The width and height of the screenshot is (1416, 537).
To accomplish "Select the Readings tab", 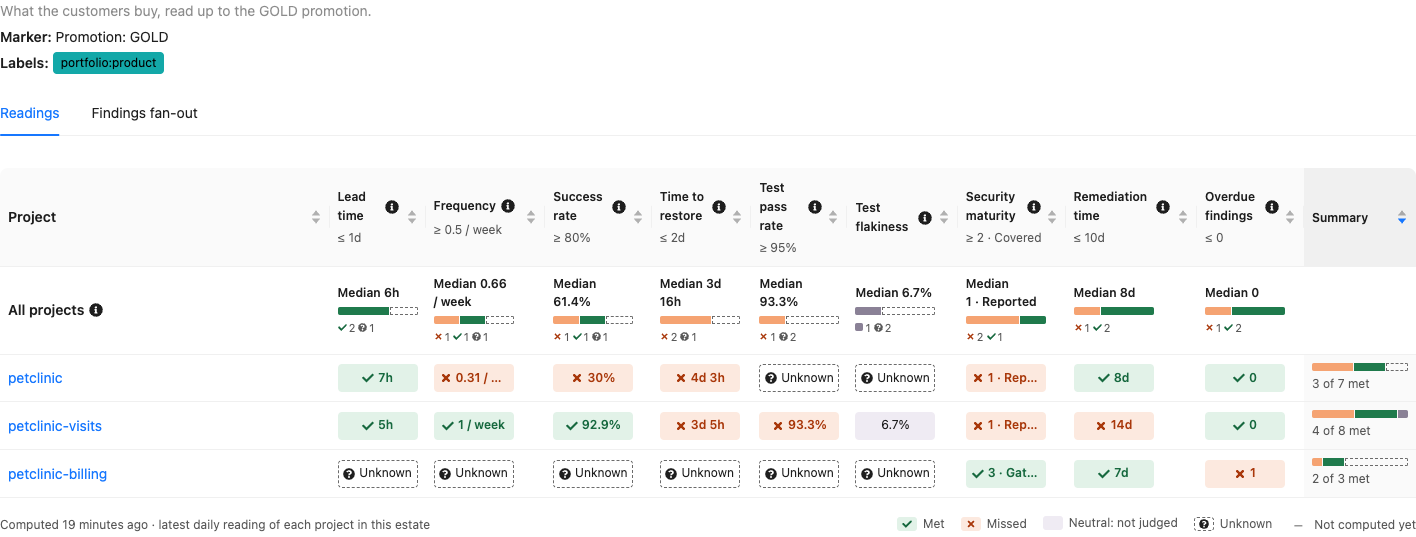I will pos(30,113).
